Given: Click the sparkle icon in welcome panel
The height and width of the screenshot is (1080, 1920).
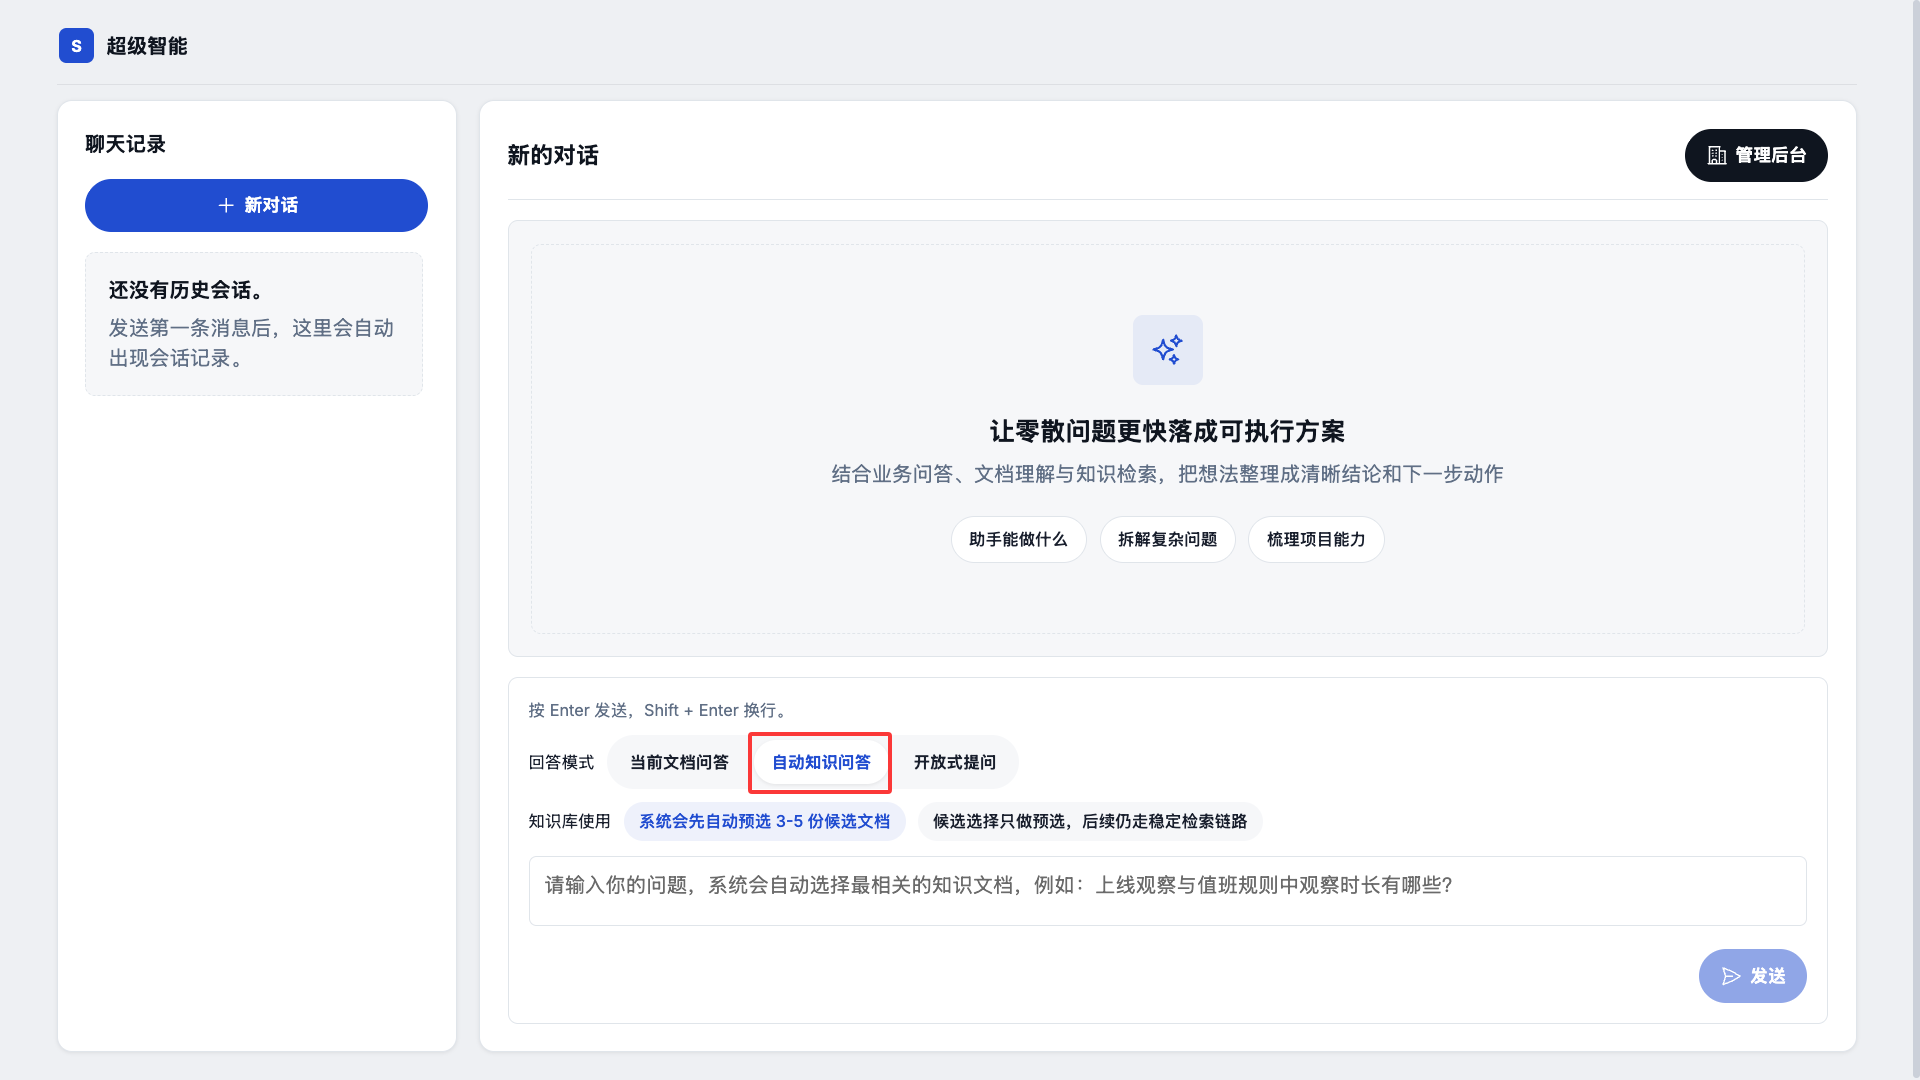Looking at the screenshot, I should (x=1167, y=350).
